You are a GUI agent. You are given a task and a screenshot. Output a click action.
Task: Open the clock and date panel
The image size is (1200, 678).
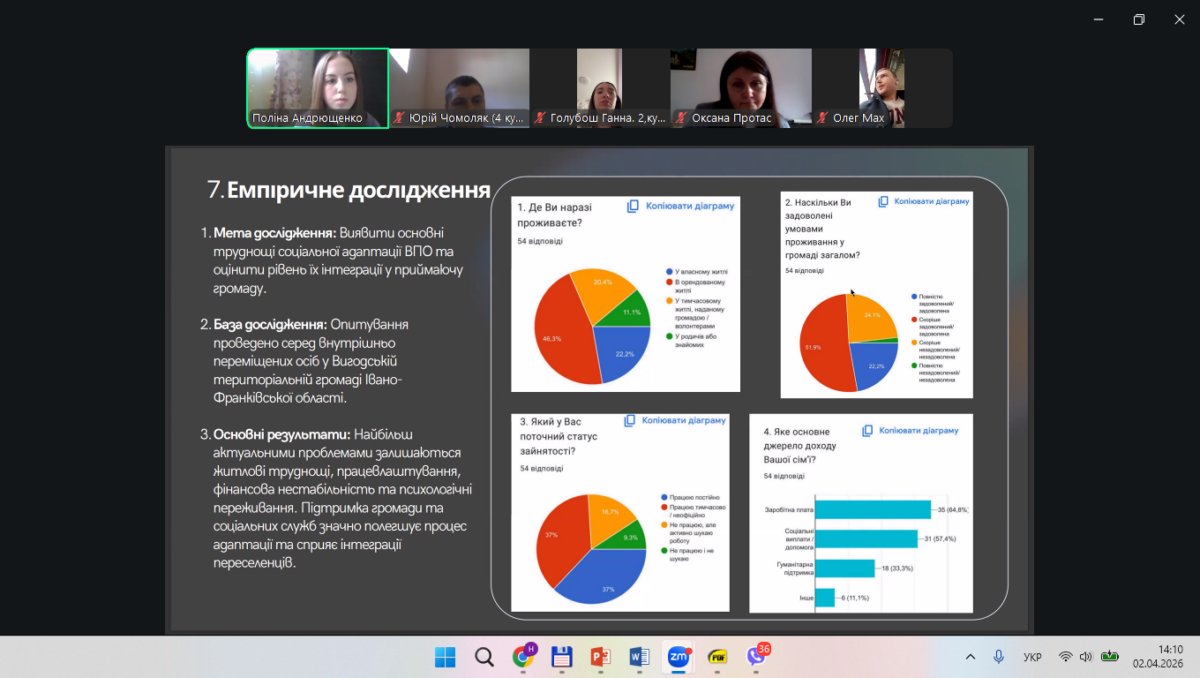(1157, 656)
